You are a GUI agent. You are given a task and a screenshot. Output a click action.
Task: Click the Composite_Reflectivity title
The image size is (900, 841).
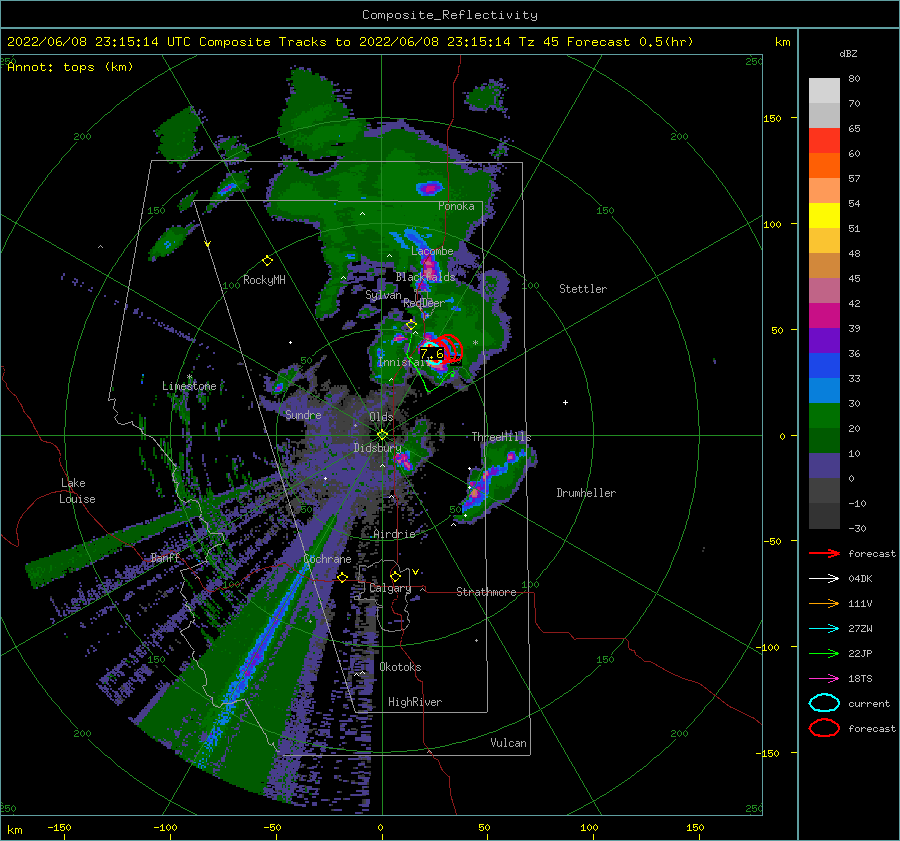tap(450, 15)
